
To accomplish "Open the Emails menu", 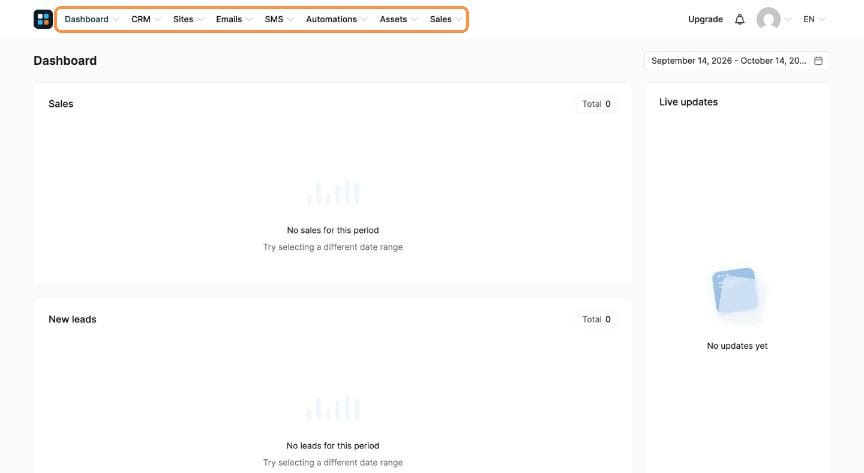I will click(x=234, y=19).
